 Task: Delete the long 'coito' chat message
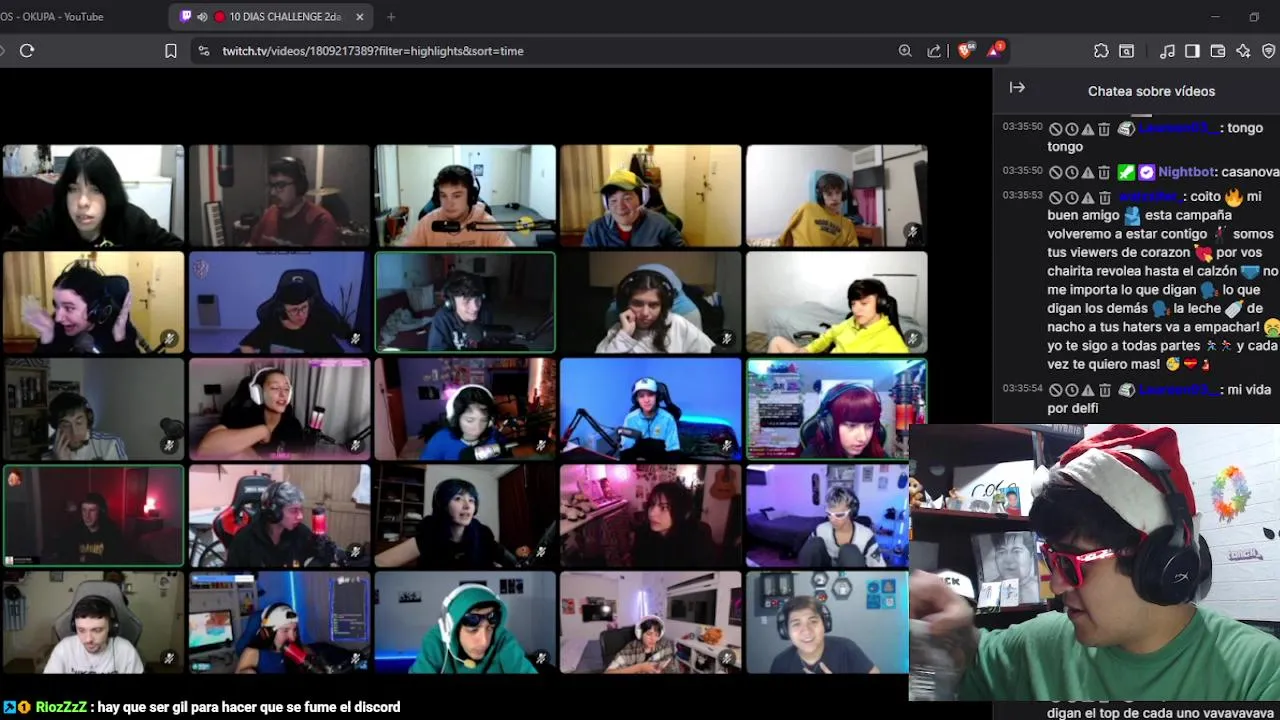point(1104,198)
